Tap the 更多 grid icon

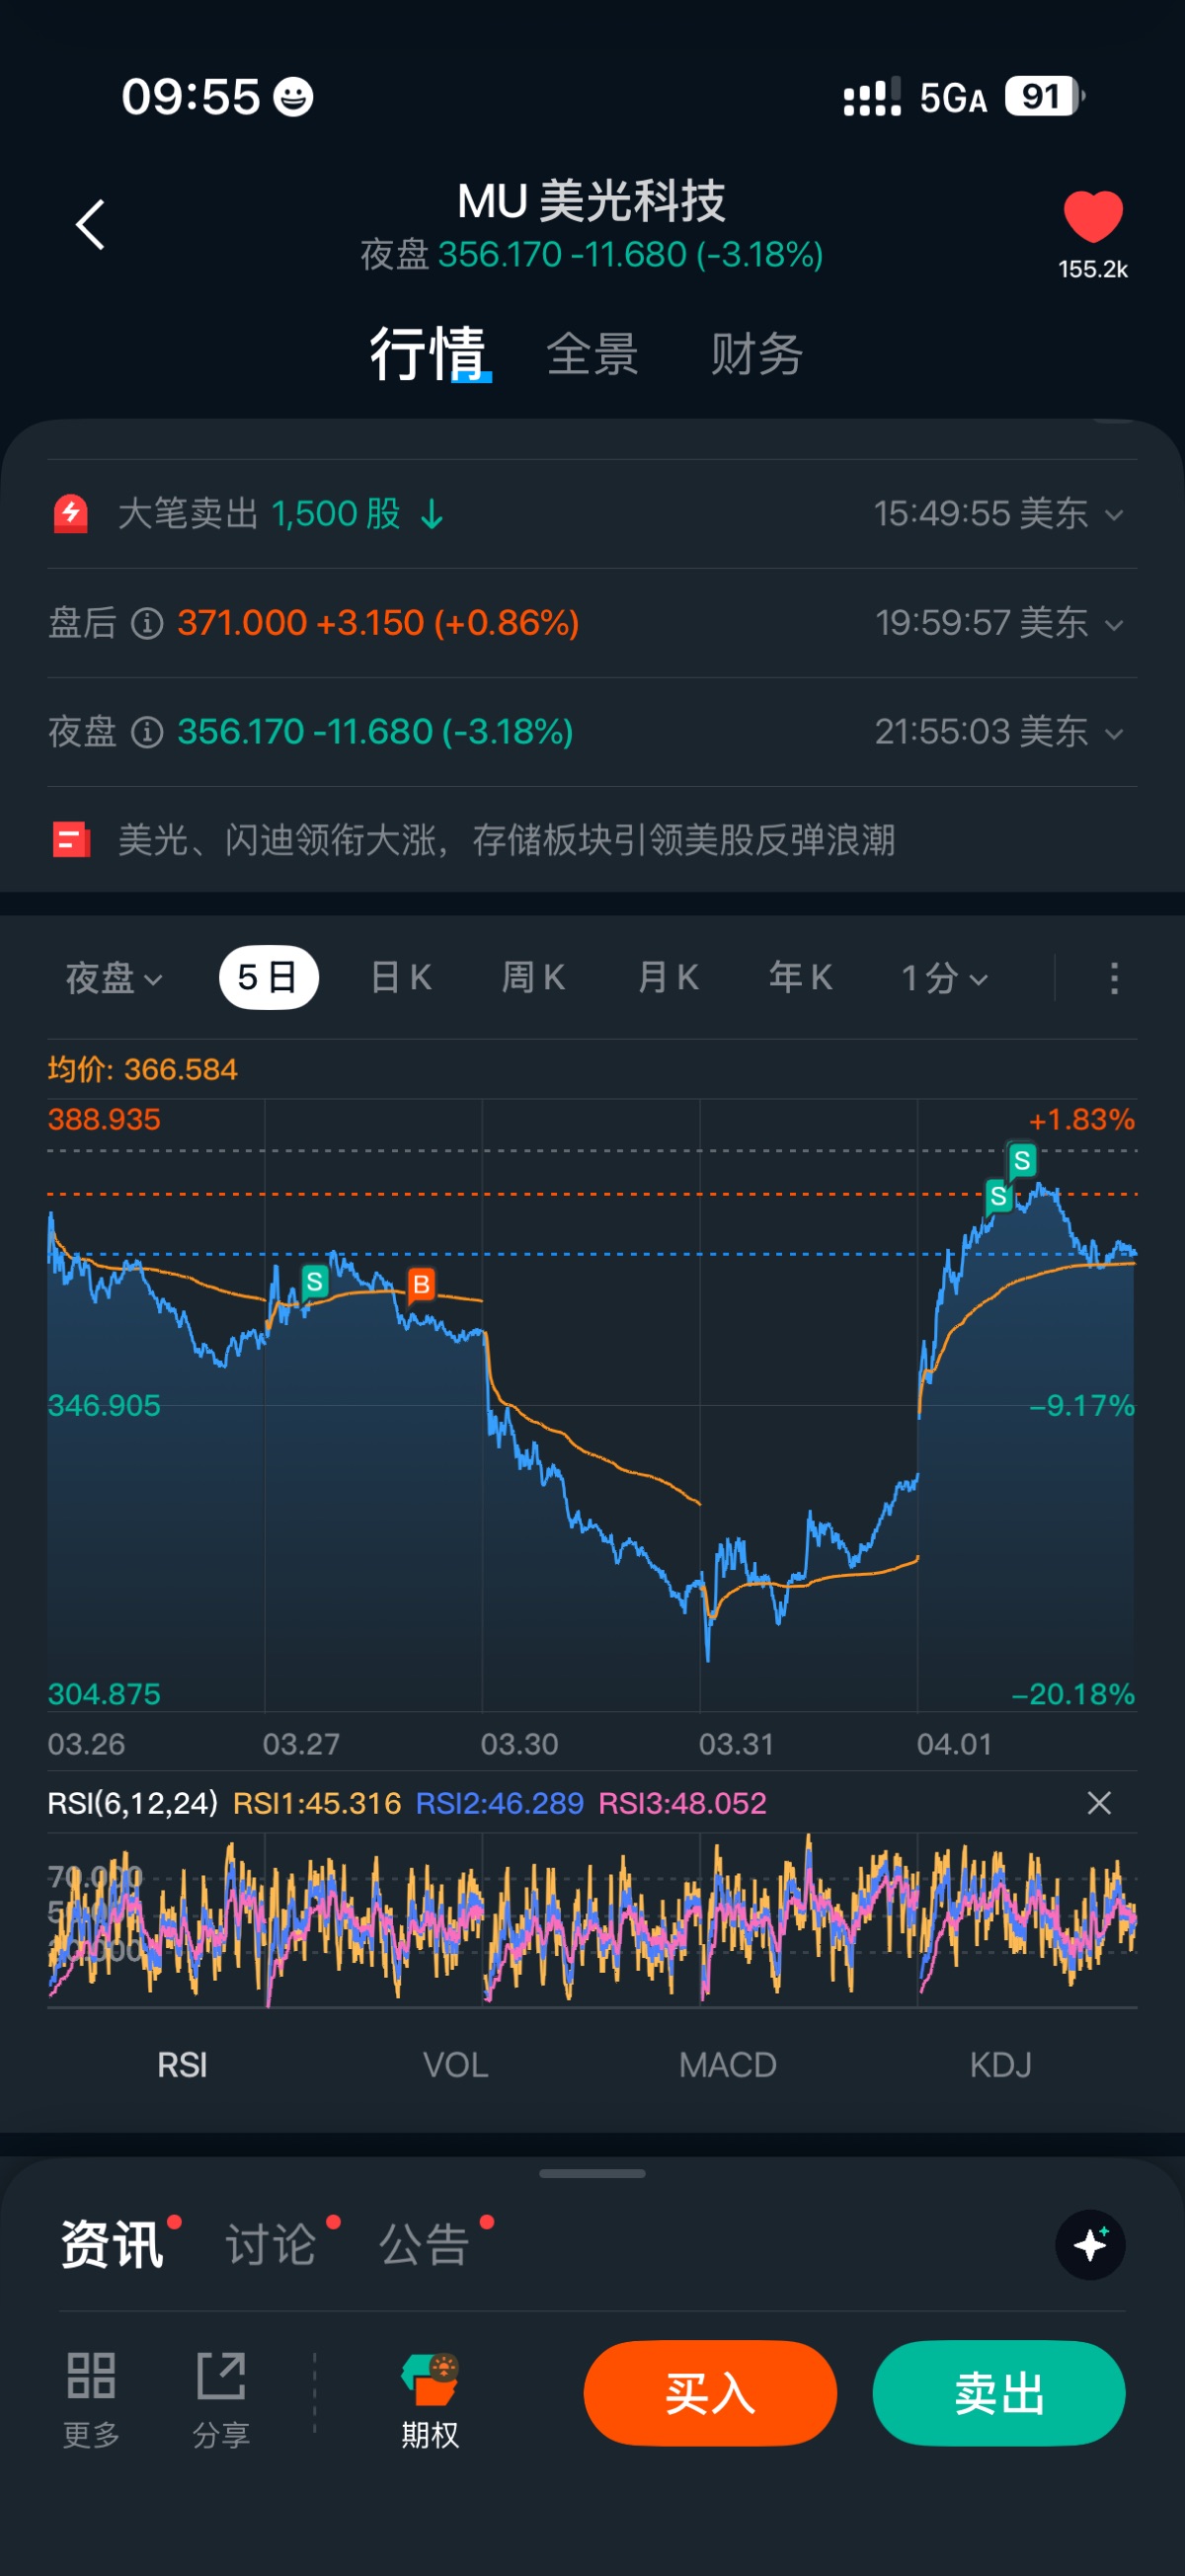pos(91,2376)
